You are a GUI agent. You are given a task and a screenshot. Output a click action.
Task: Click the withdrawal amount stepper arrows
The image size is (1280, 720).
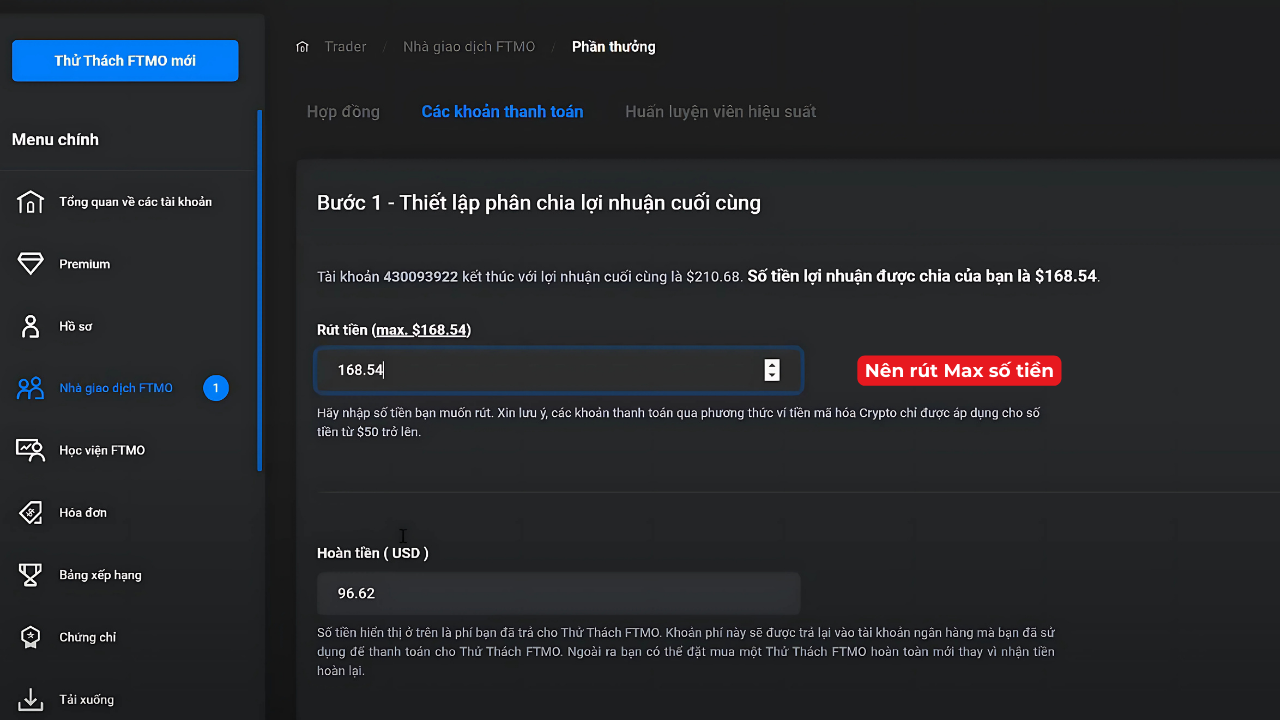(x=771, y=370)
